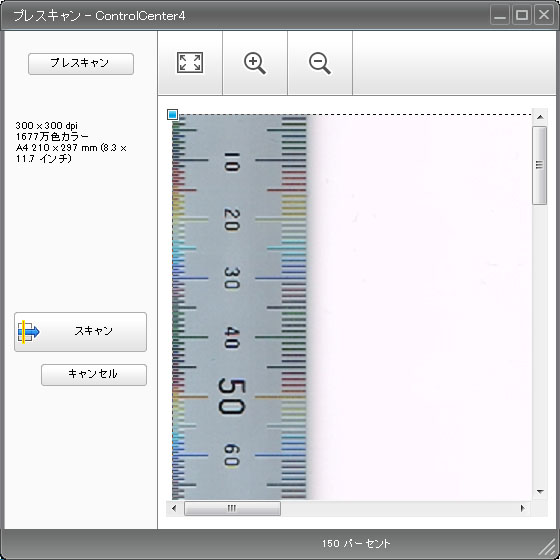The image size is (560, 560).
Task: Maximize the ControlCenter4 window
Action: [x=522, y=15]
